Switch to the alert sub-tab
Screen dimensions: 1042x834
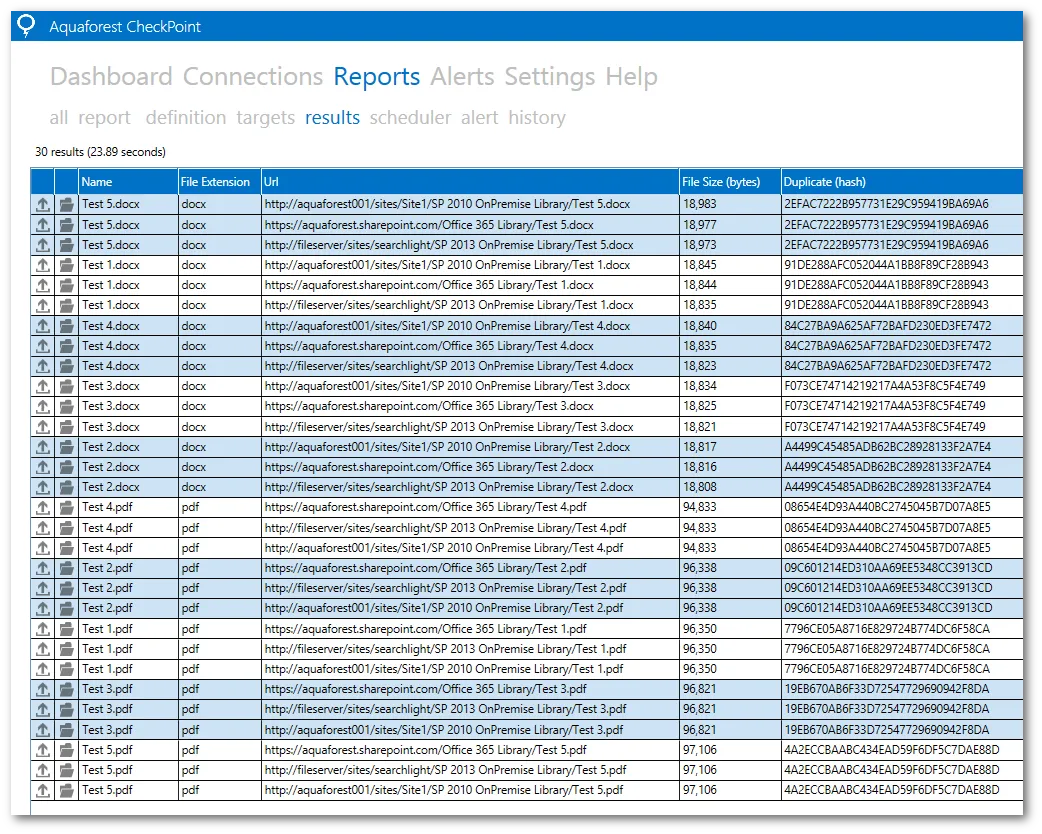click(479, 118)
